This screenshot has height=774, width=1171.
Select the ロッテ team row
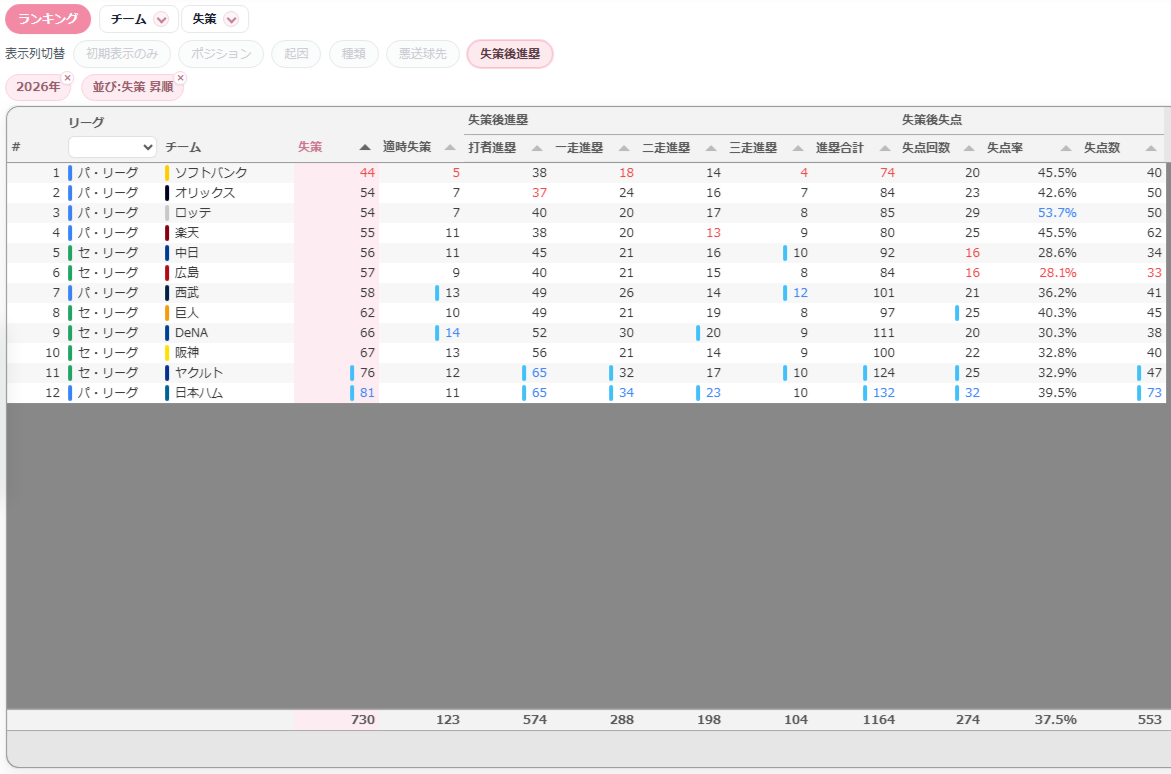click(585, 213)
